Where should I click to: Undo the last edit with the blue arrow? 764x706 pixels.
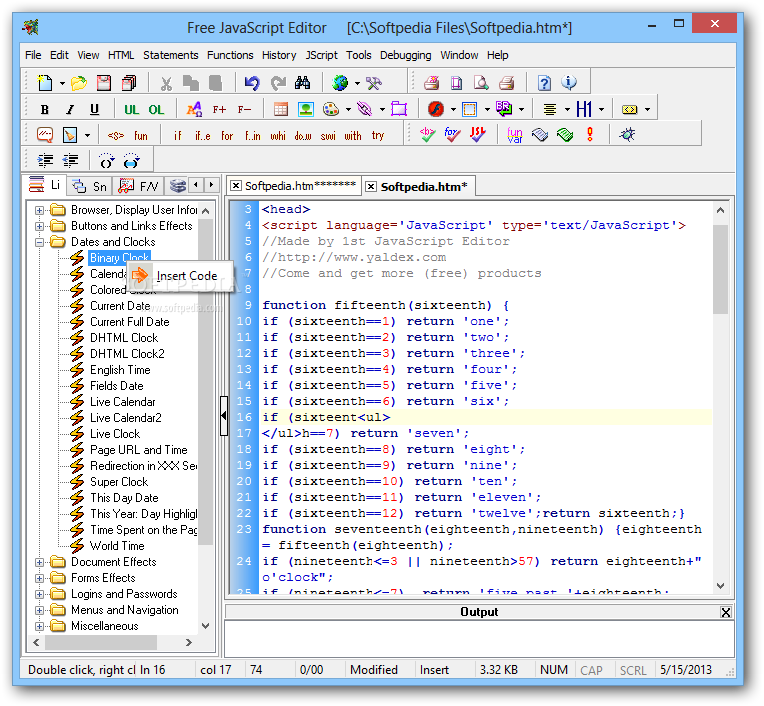252,83
